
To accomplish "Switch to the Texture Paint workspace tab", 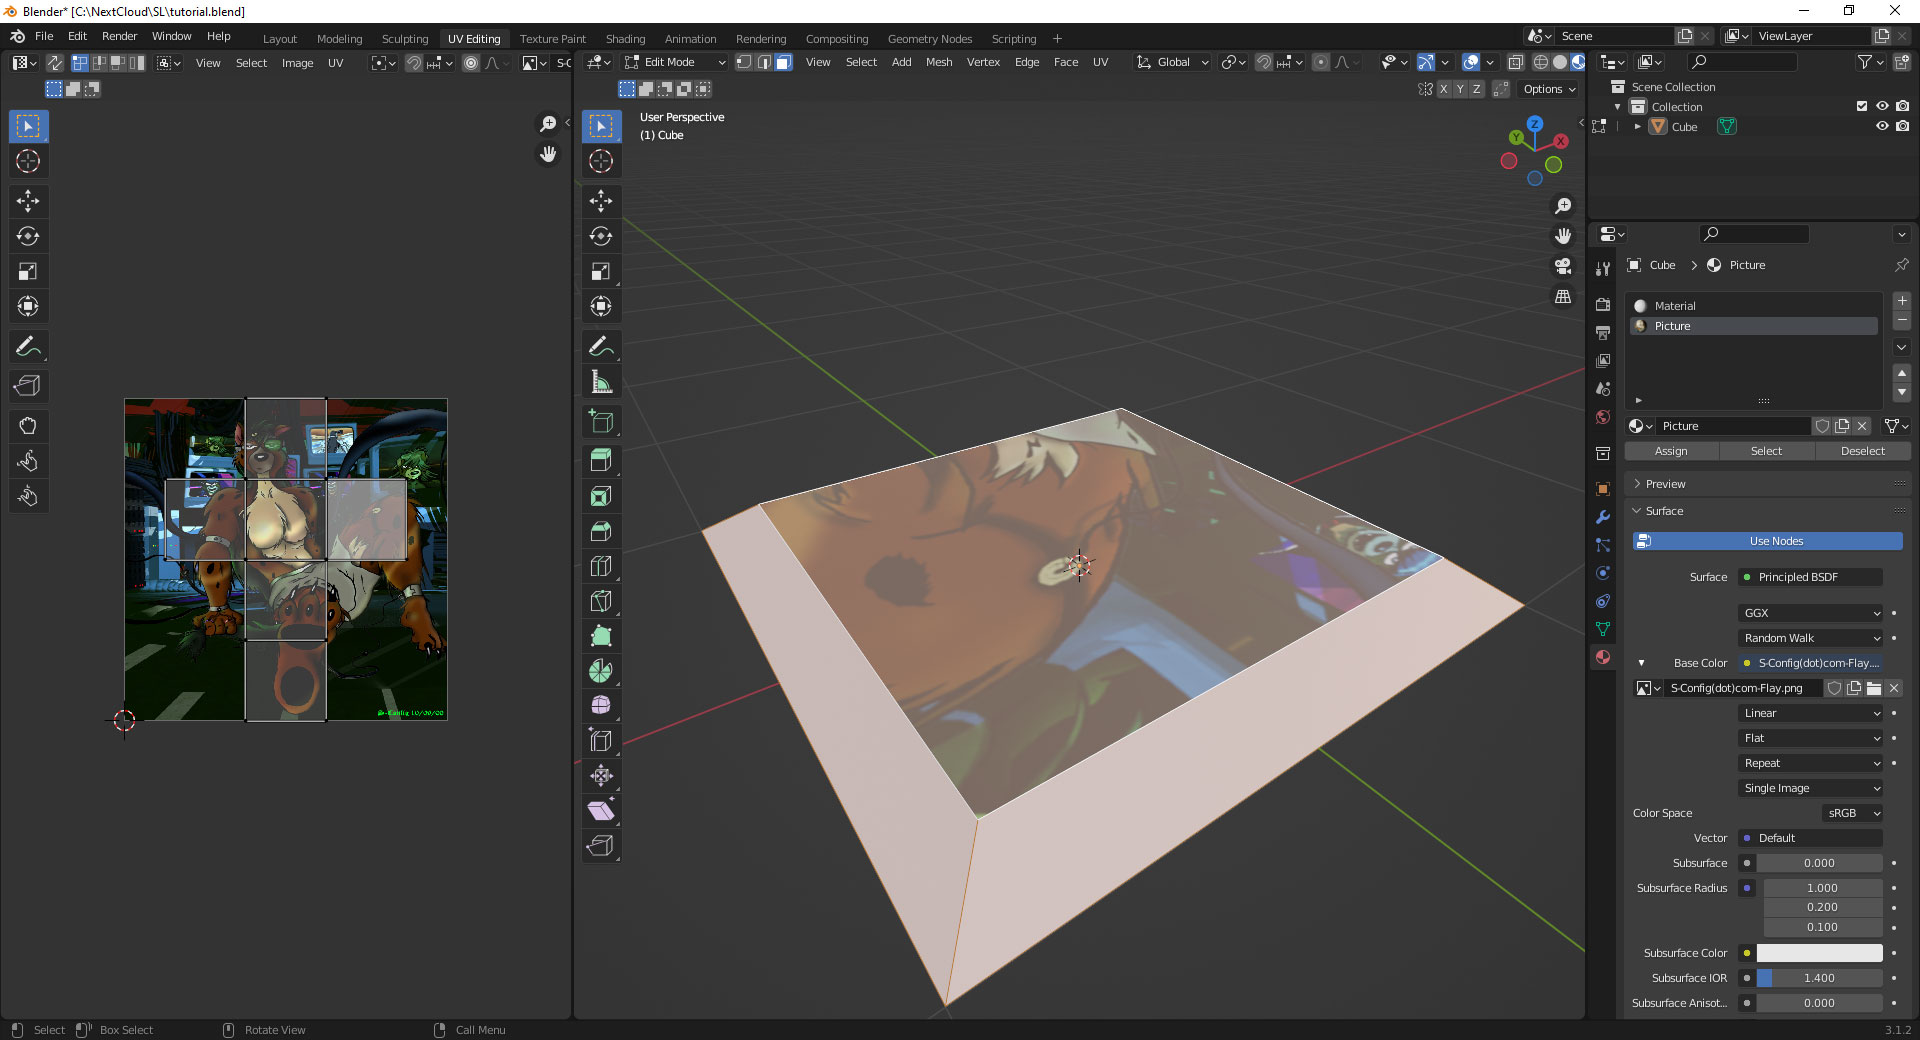I will [552, 39].
